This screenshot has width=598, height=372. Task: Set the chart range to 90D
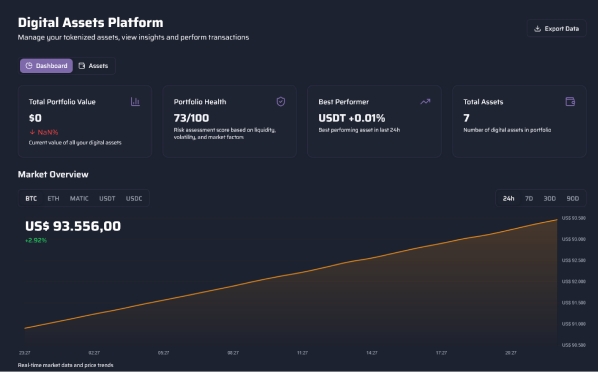[x=573, y=198]
